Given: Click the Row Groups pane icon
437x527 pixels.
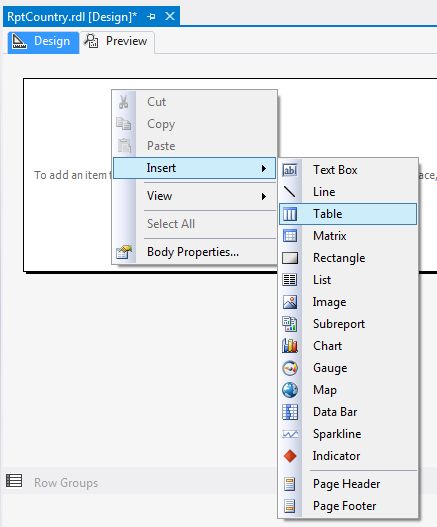Looking at the screenshot, I should coord(14,481).
